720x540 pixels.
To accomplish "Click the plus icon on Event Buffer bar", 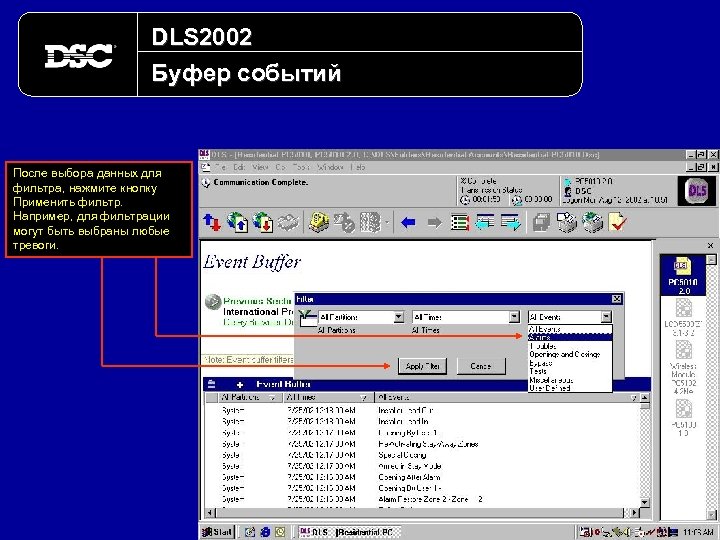I will coord(240,384).
